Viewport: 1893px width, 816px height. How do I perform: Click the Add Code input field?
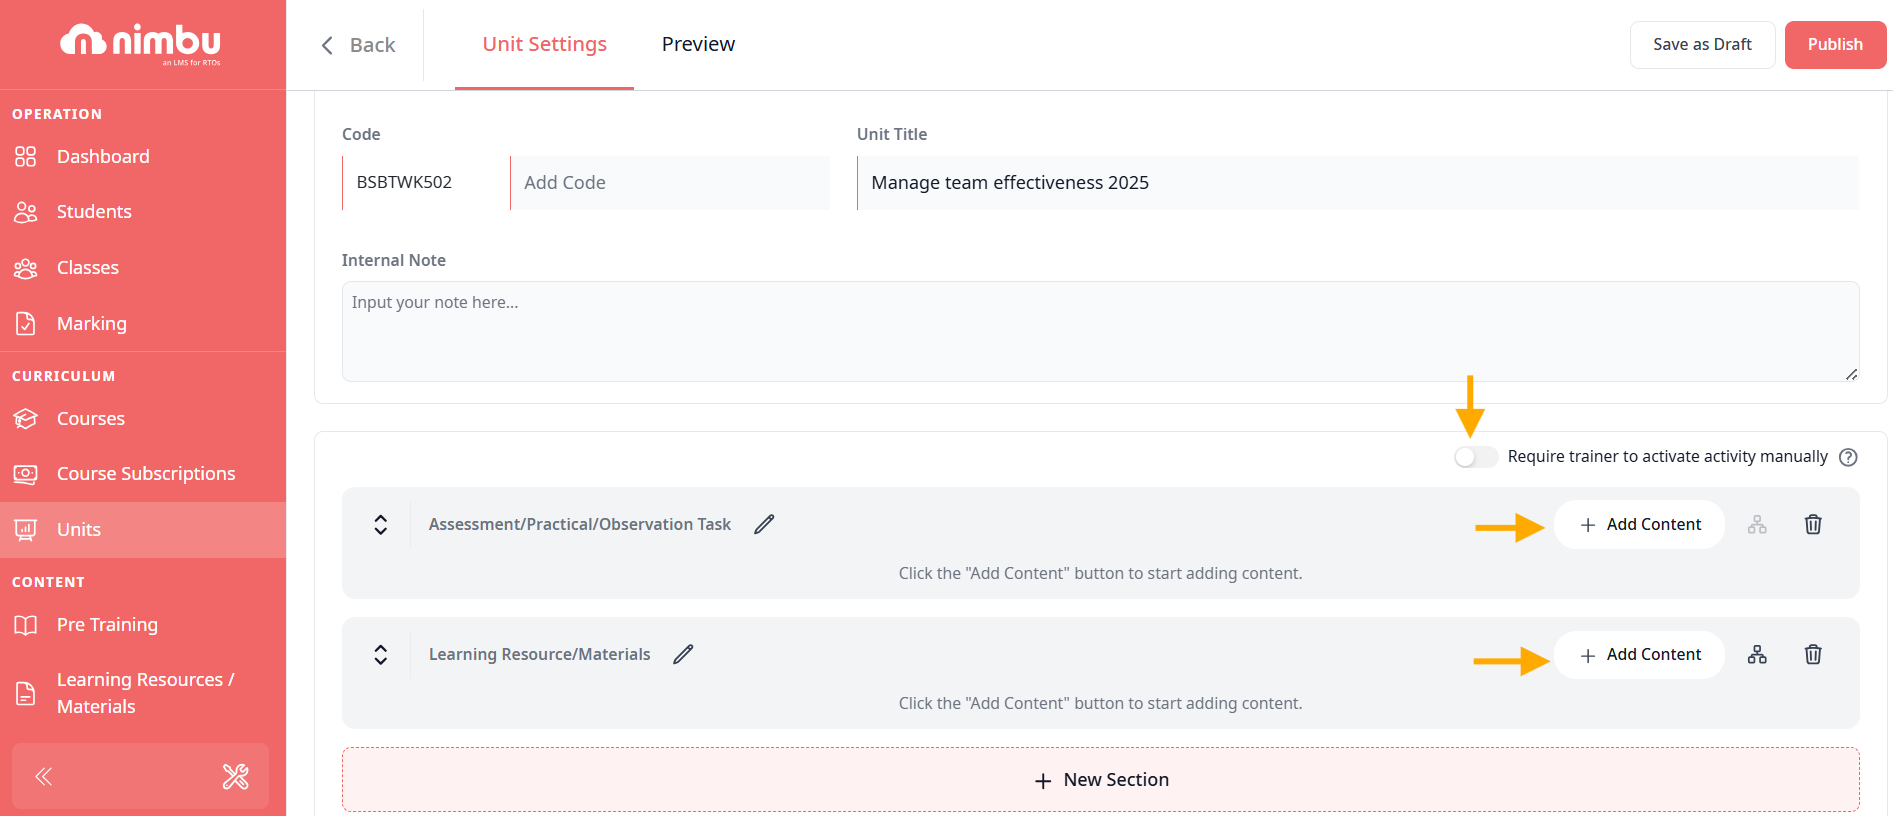(670, 183)
